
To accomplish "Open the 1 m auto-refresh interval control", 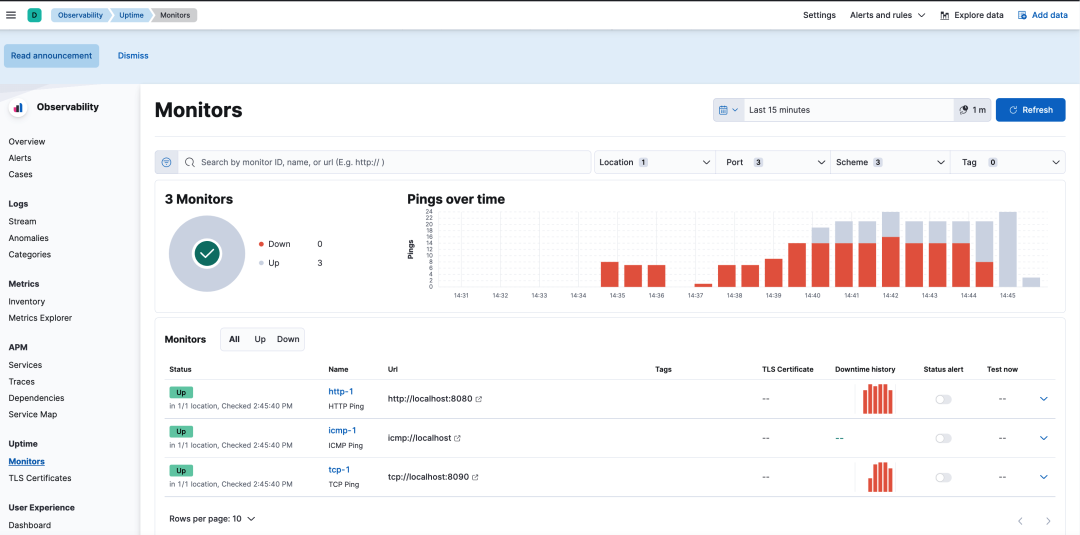I will tap(973, 109).
